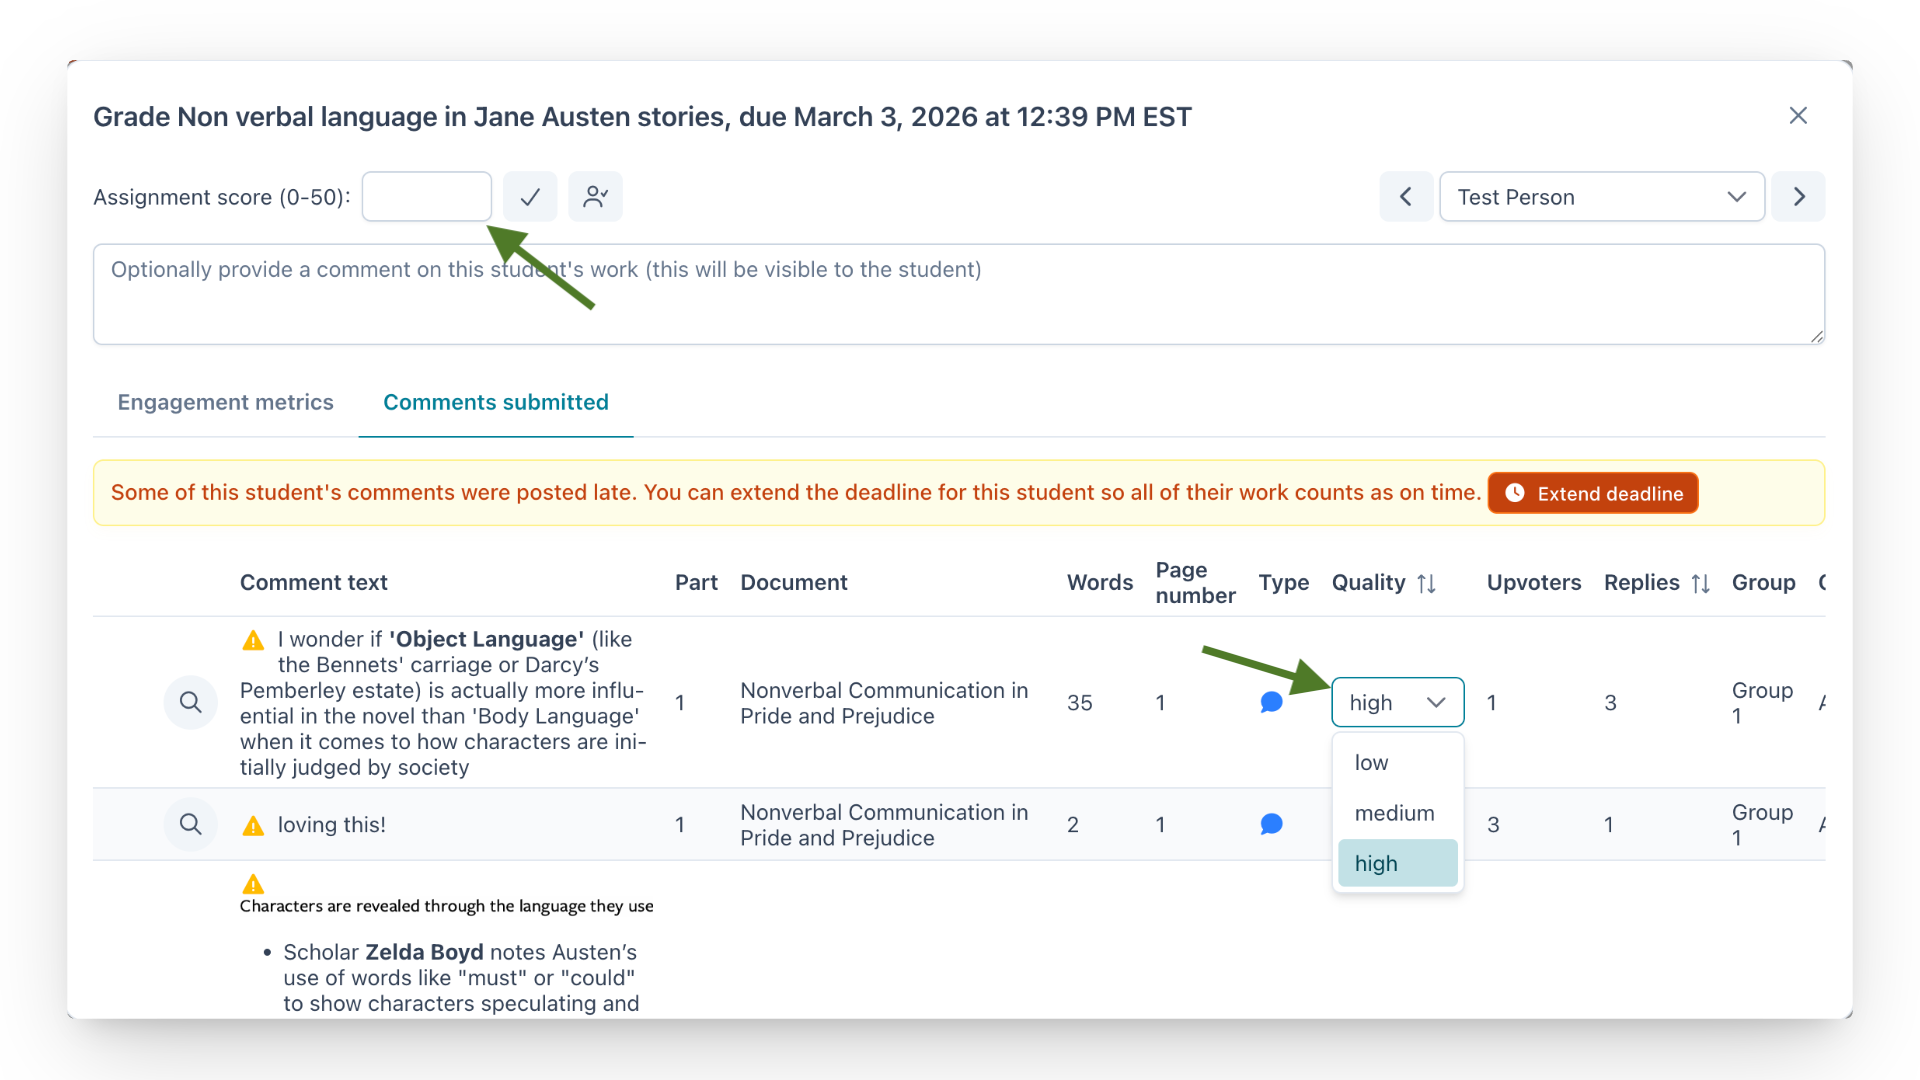
Task: Click the Upvoters column header
Action: (1534, 583)
